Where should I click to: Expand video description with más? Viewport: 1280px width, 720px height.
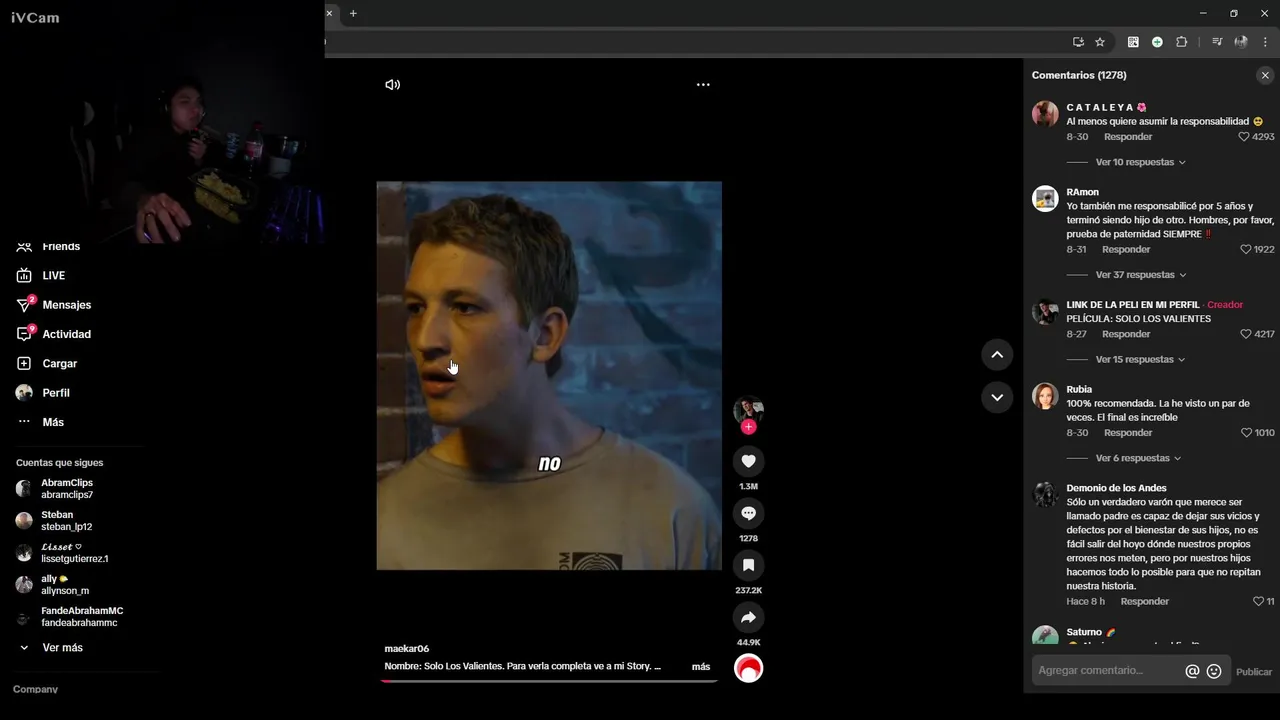[x=701, y=666]
